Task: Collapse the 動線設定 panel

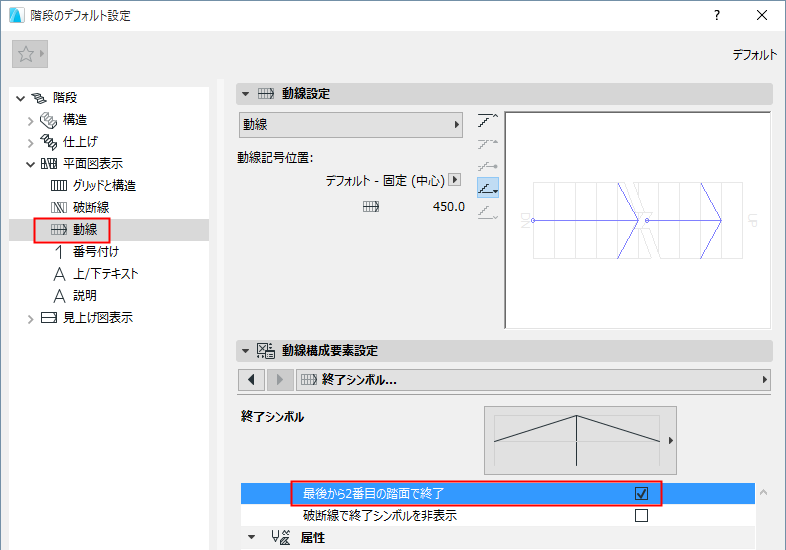Action: pos(245,94)
